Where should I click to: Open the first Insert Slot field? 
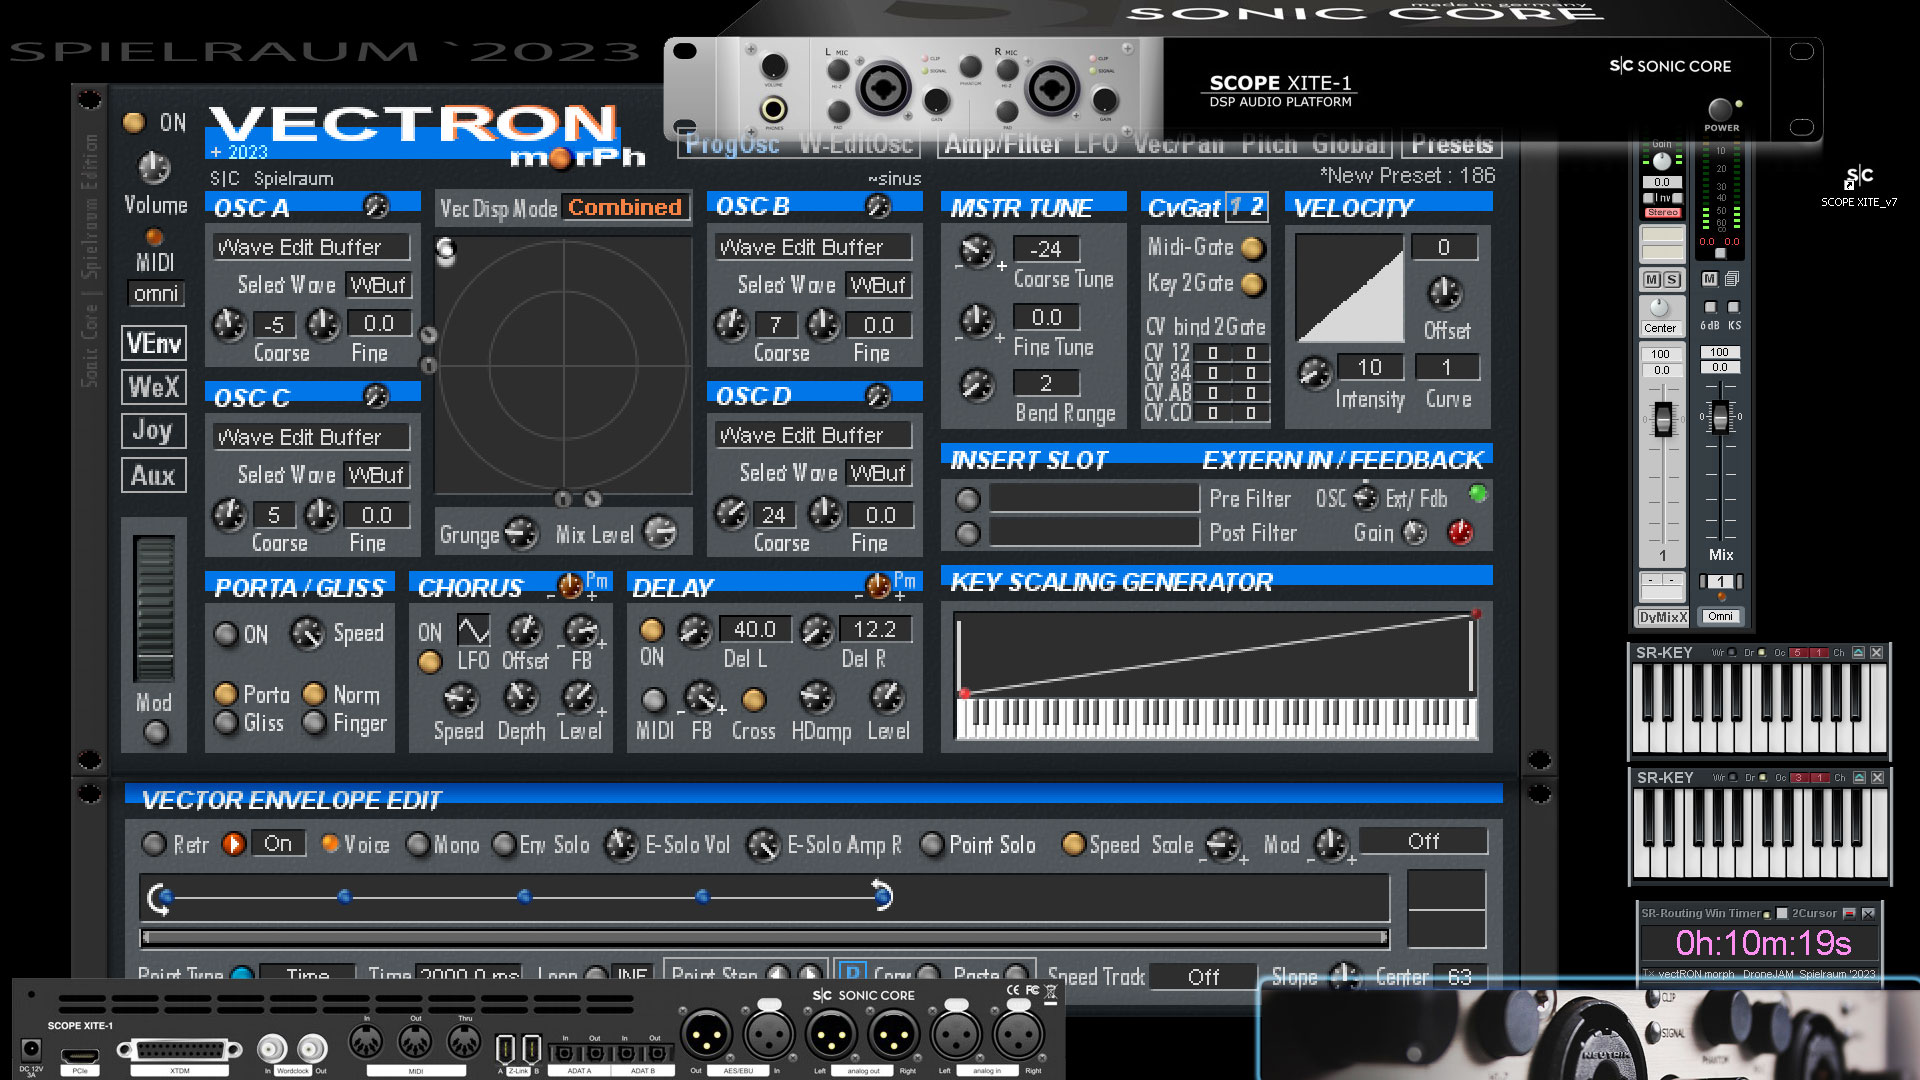coord(1094,498)
